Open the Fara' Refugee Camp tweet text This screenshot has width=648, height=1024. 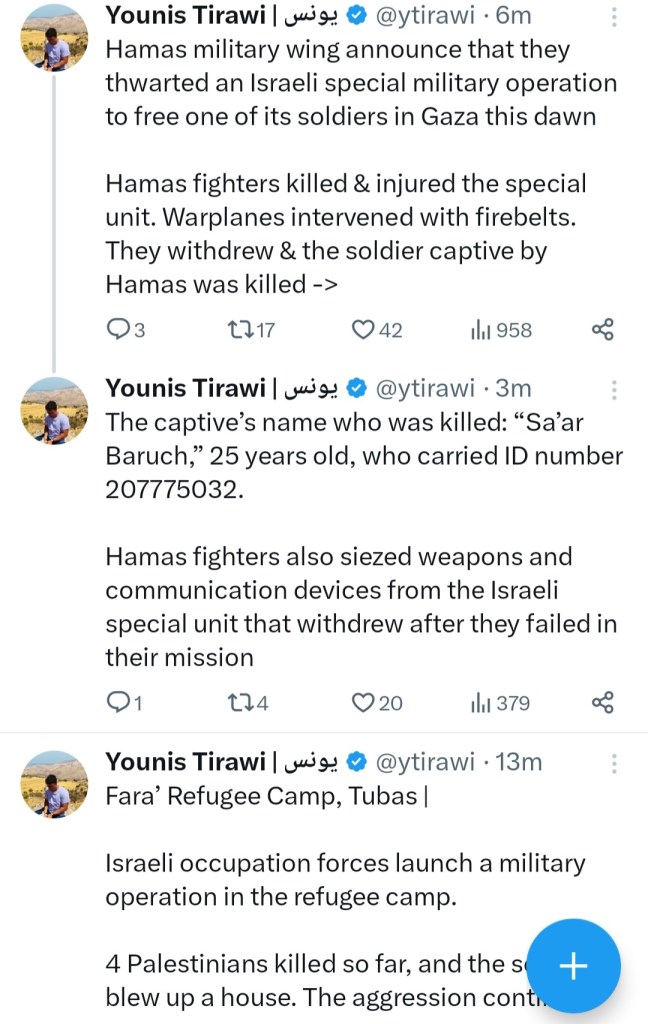coord(300,880)
